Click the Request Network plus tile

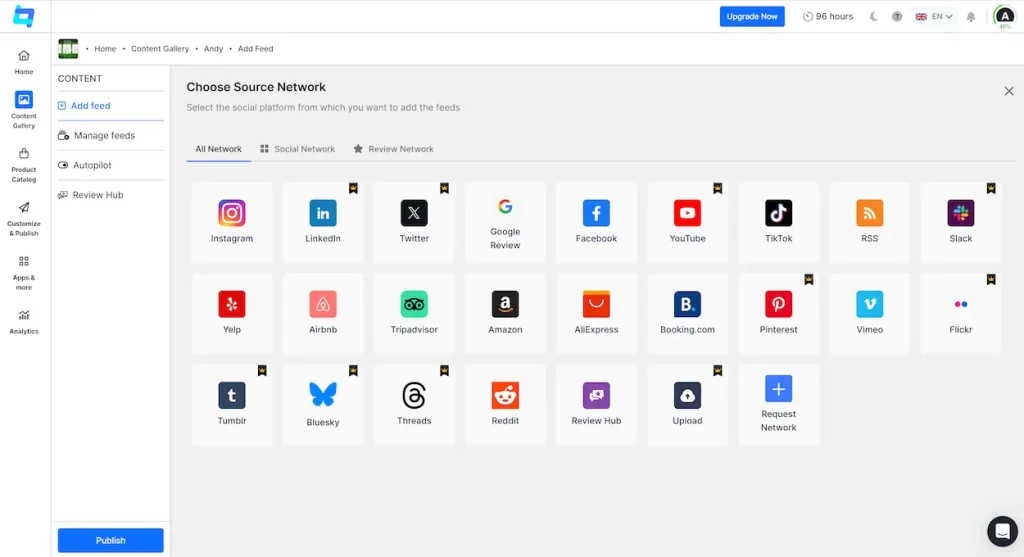778,405
